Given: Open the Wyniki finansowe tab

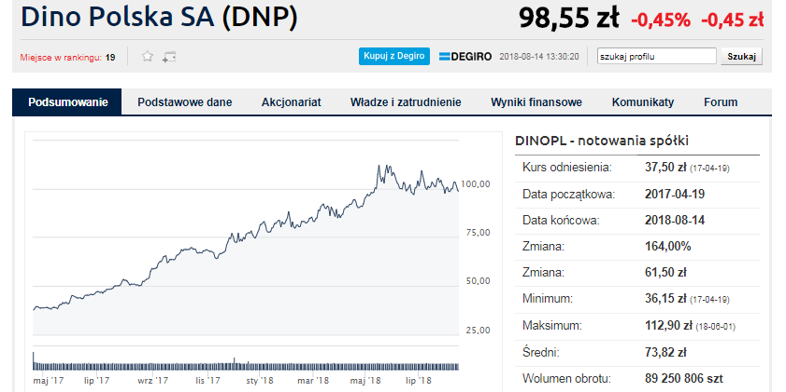Looking at the screenshot, I should [x=536, y=102].
